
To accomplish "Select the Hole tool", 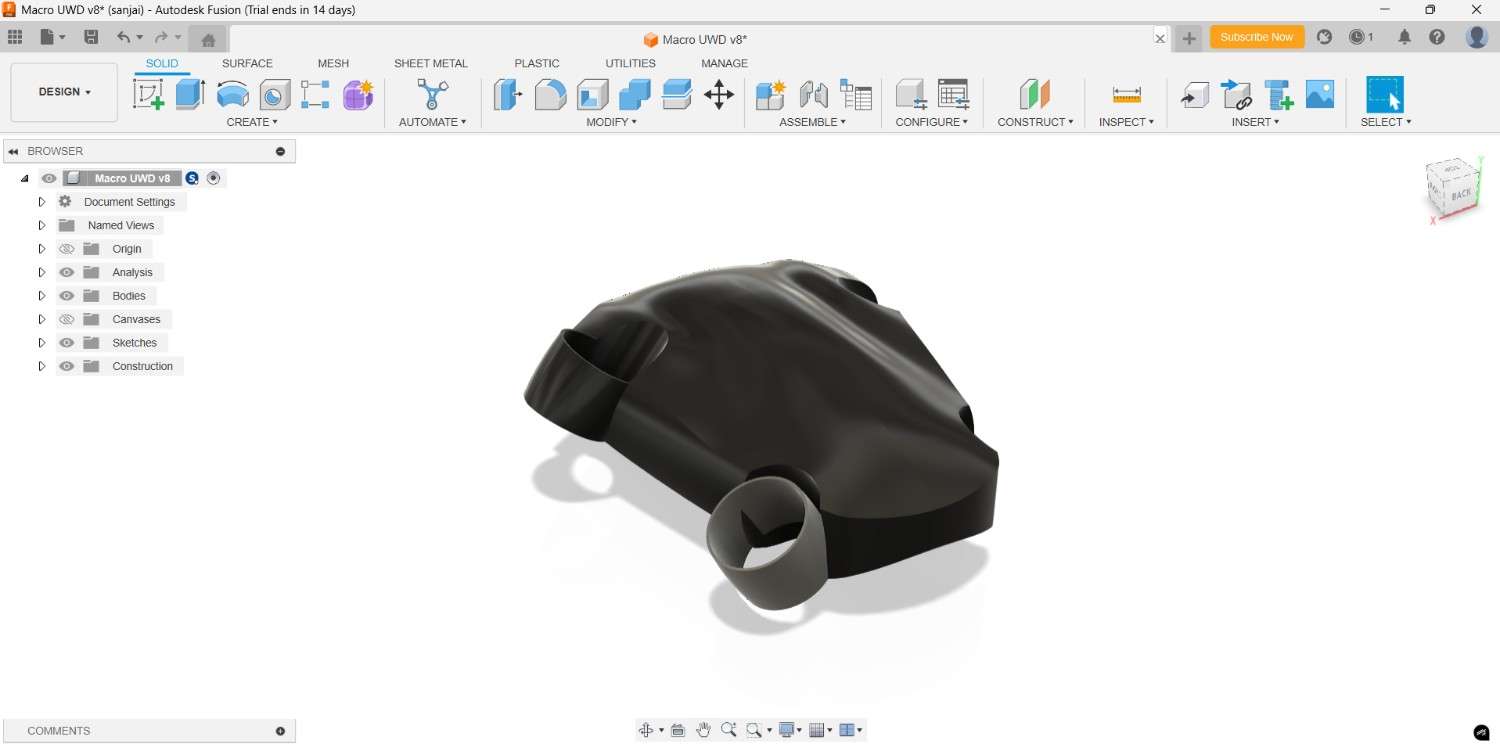I will 274,95.
